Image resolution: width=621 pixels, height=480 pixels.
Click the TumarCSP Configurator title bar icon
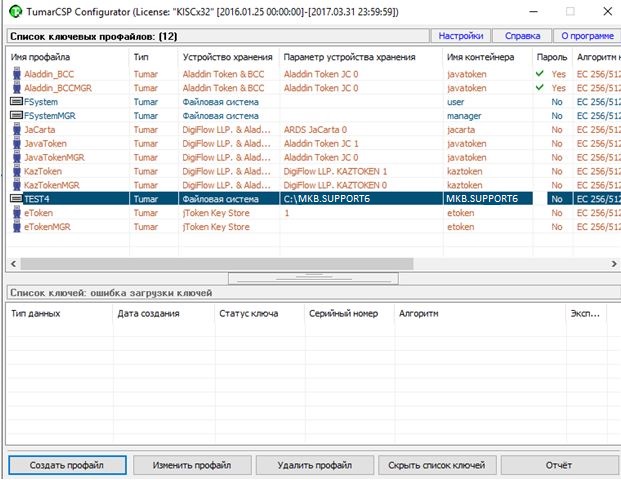pos(14,12)
